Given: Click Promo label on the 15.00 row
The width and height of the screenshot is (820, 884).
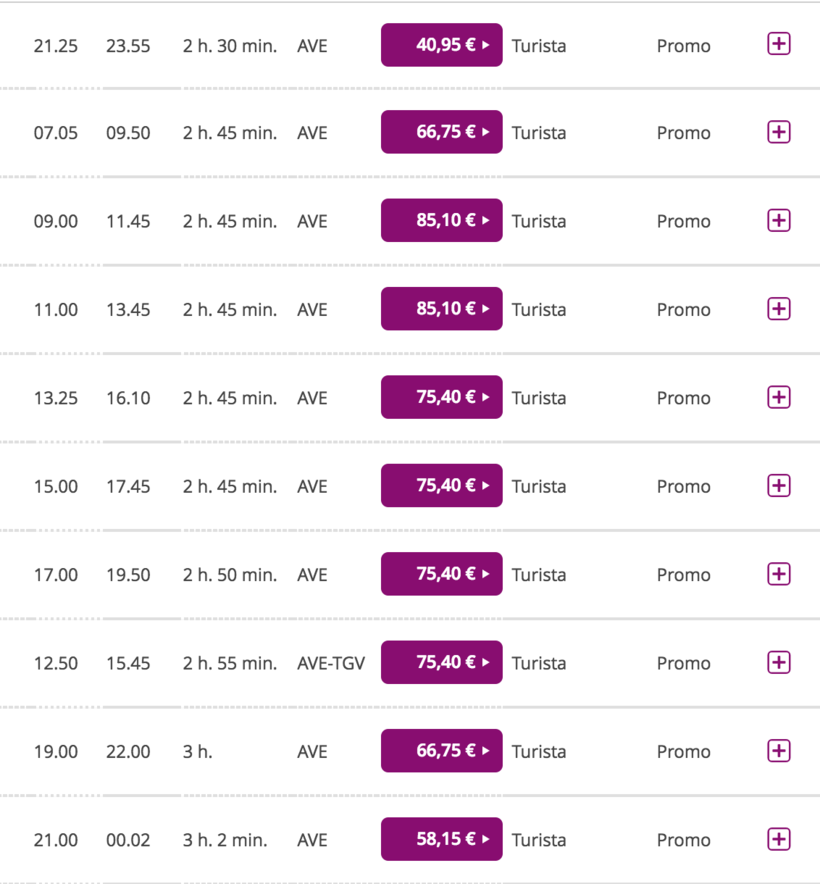Looking at the screenshot, I should click(x=683, y=486).
